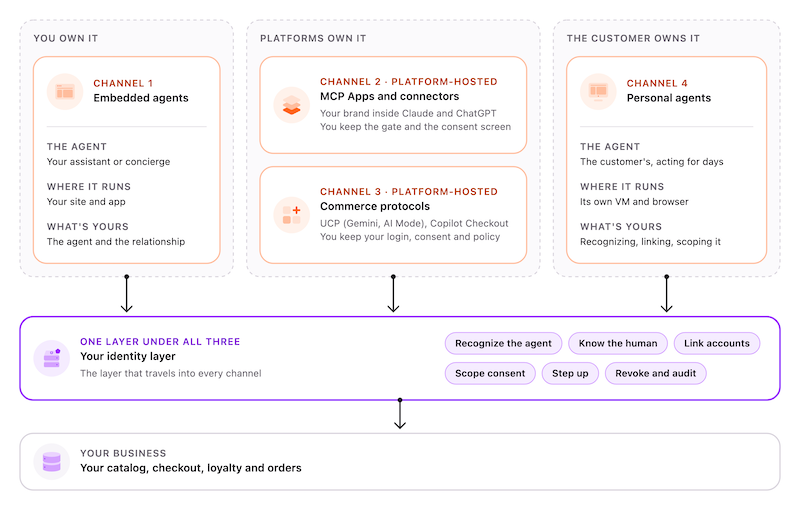Click You keep your login, consent and policy
Screen dimensions: 800x510
click(x=410, y=237)
